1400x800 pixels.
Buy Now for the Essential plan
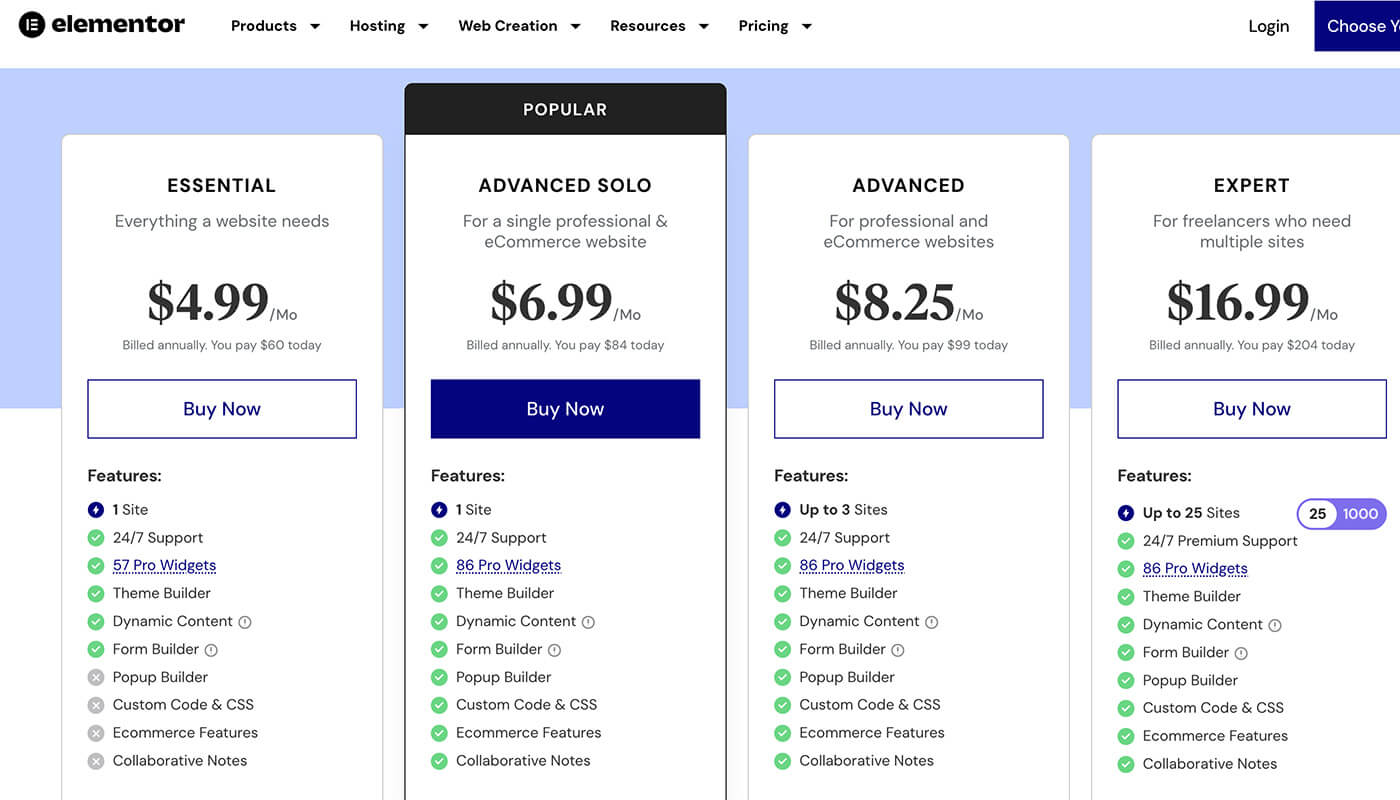coord(222,409)
